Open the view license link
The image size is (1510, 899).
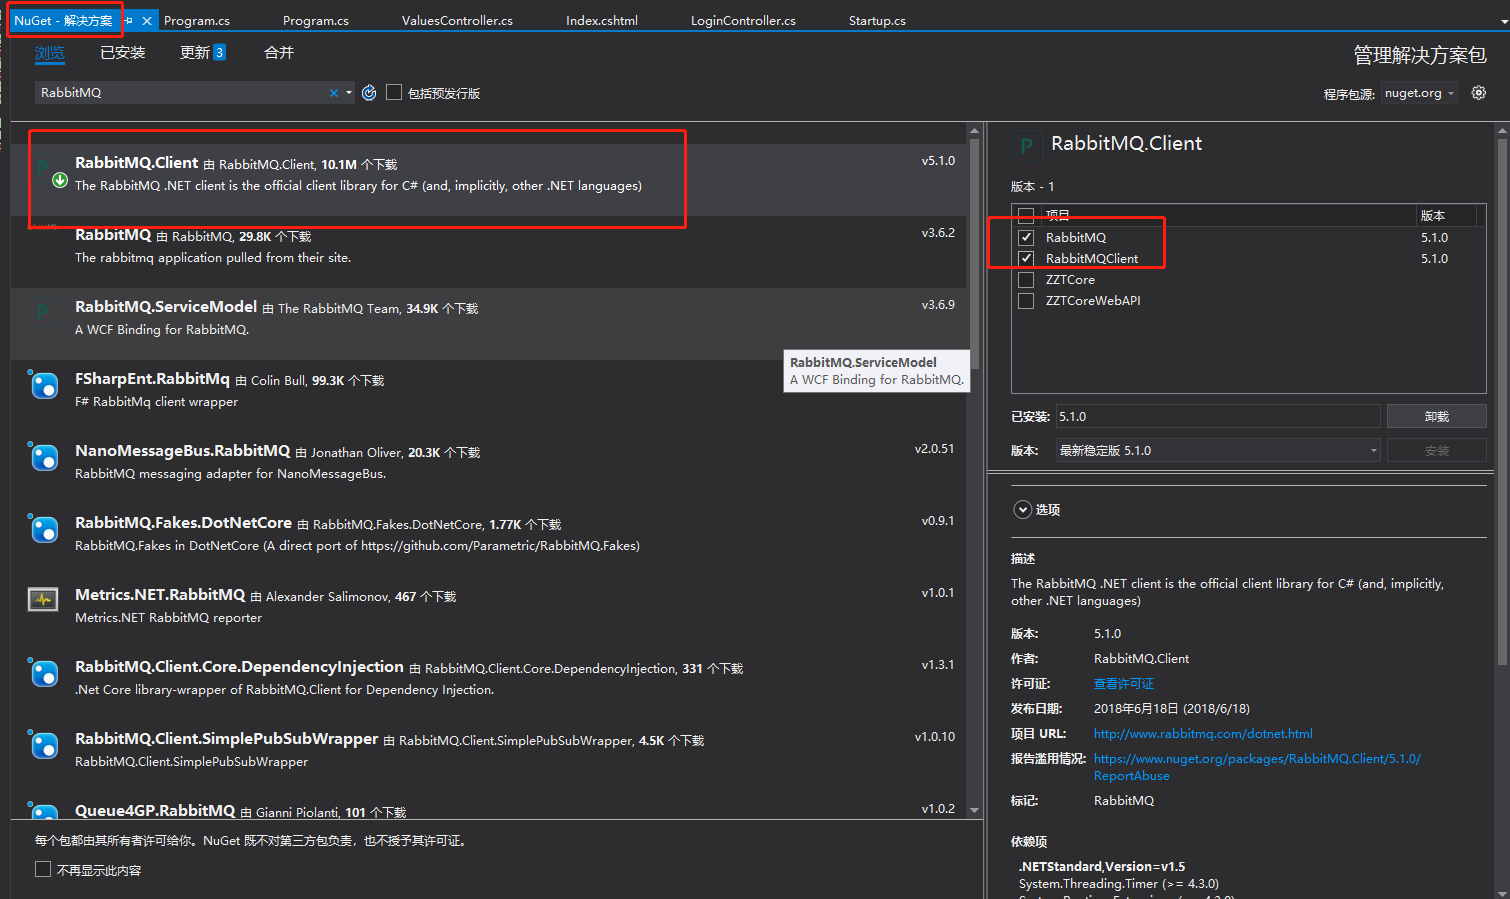1123,684
